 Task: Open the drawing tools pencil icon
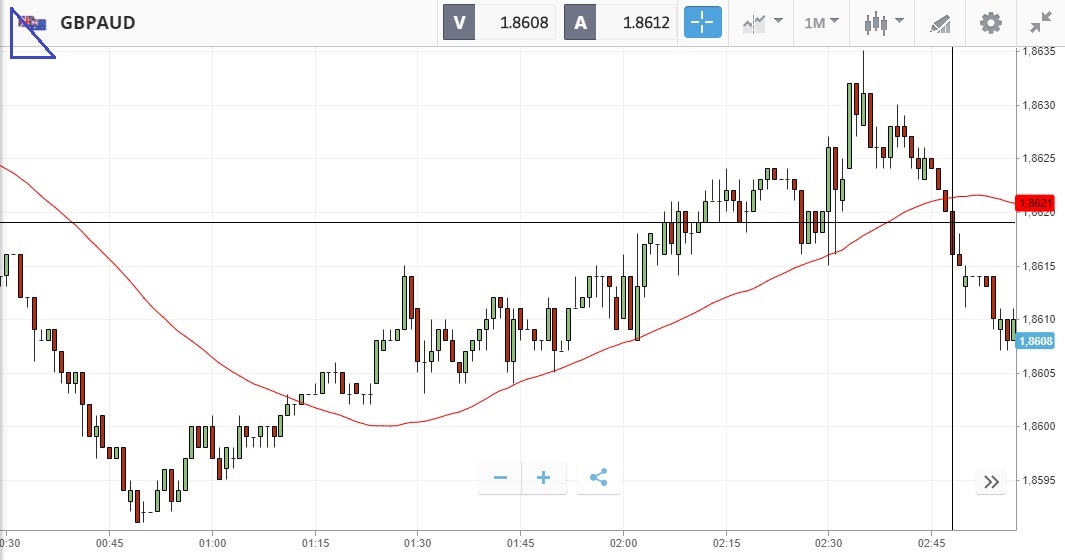(x=940, y=22)
